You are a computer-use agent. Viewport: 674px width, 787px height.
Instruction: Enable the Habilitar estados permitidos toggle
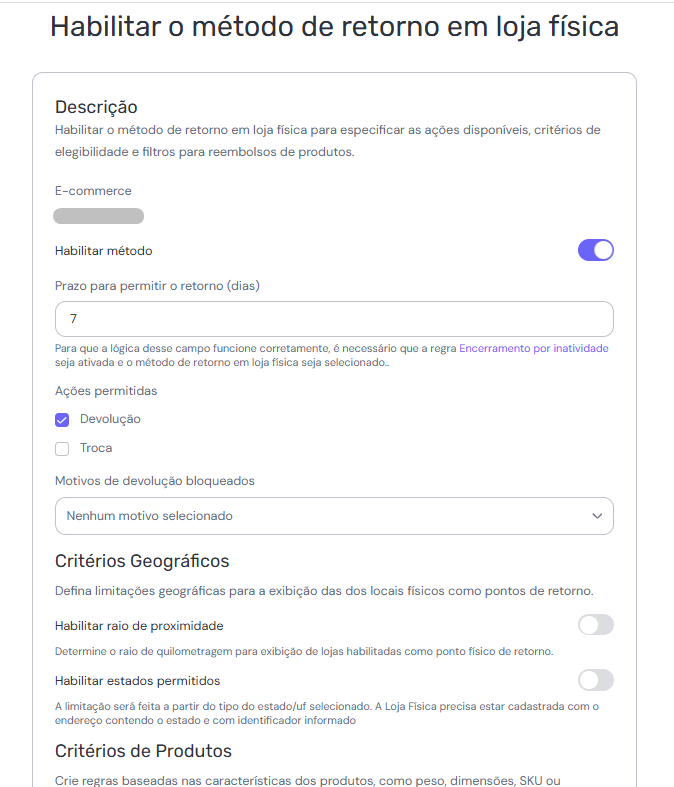tap(595, 680)
